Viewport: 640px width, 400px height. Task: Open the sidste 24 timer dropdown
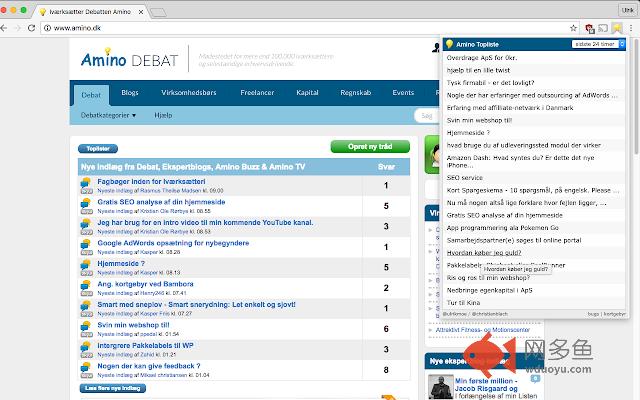[598, 44]
